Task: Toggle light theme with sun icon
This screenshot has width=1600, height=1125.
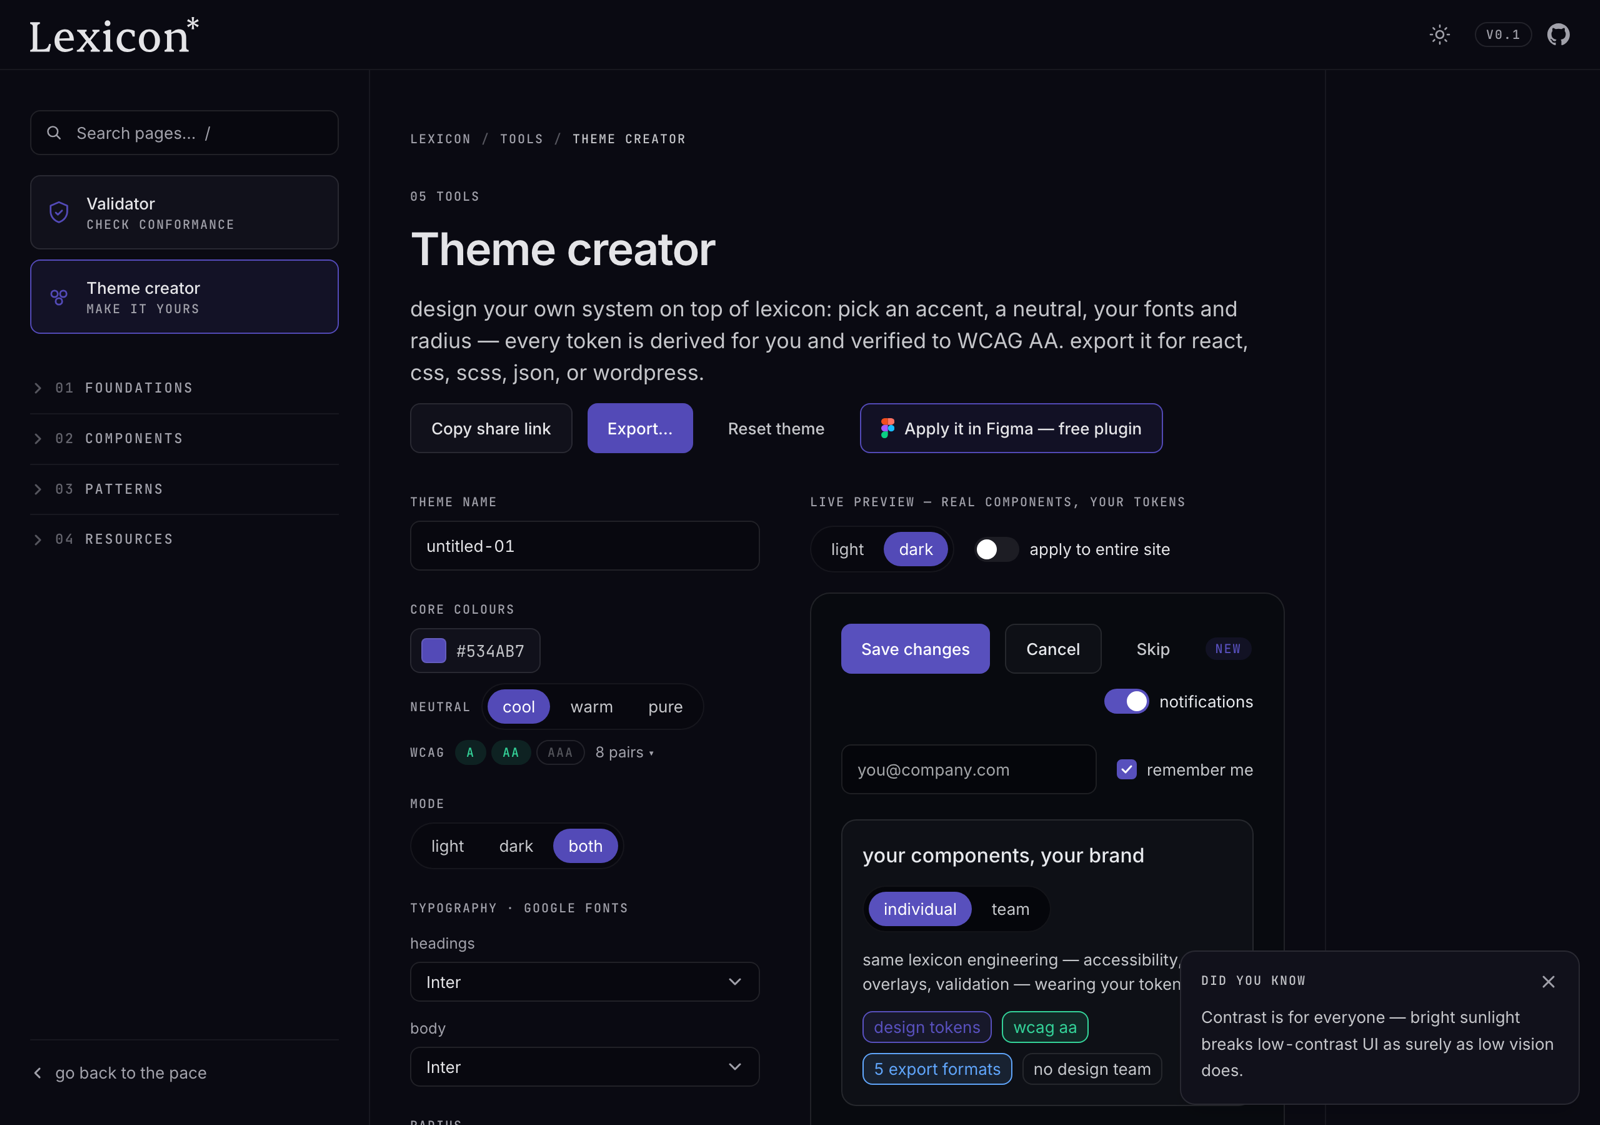Action: tap(1440, 35)
